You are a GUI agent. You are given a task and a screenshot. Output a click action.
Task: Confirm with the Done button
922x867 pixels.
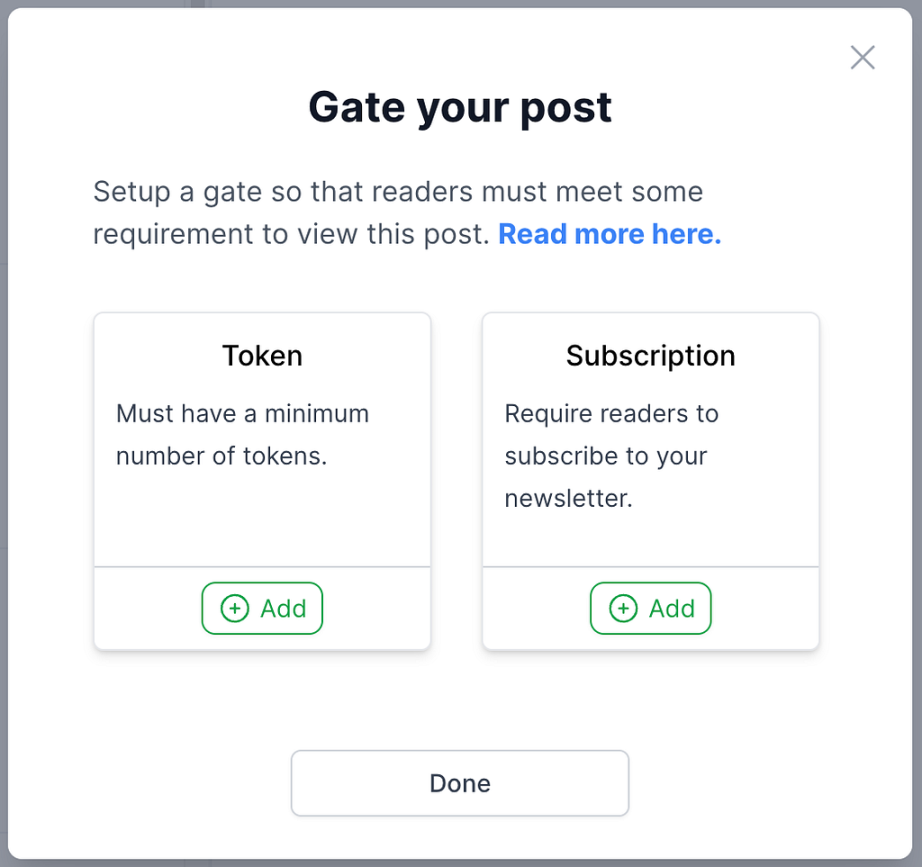(x=460, y=783)
